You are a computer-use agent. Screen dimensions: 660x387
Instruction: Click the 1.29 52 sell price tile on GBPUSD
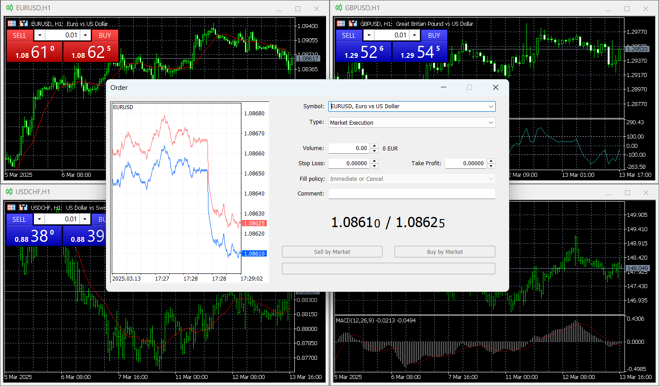pyautogui.click(x=364, y=52)
